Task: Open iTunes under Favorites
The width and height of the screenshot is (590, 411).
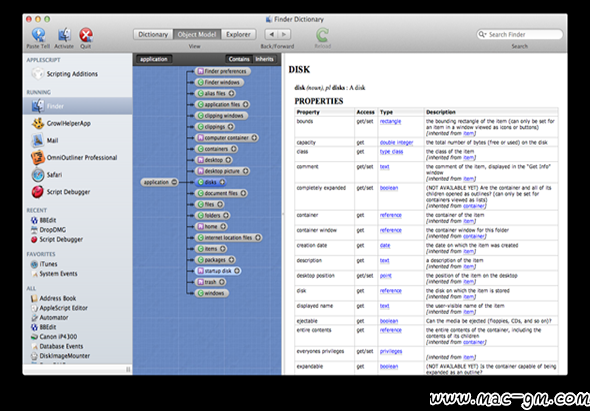Action: click(44, 264)
